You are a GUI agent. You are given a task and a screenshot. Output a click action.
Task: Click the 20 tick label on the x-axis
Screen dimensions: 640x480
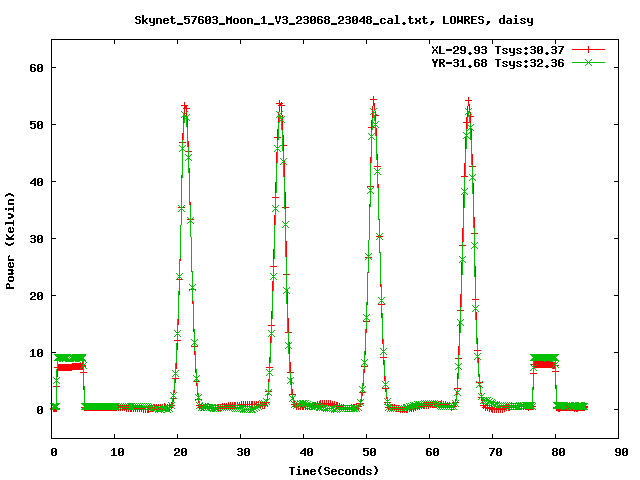coord(180,452)
